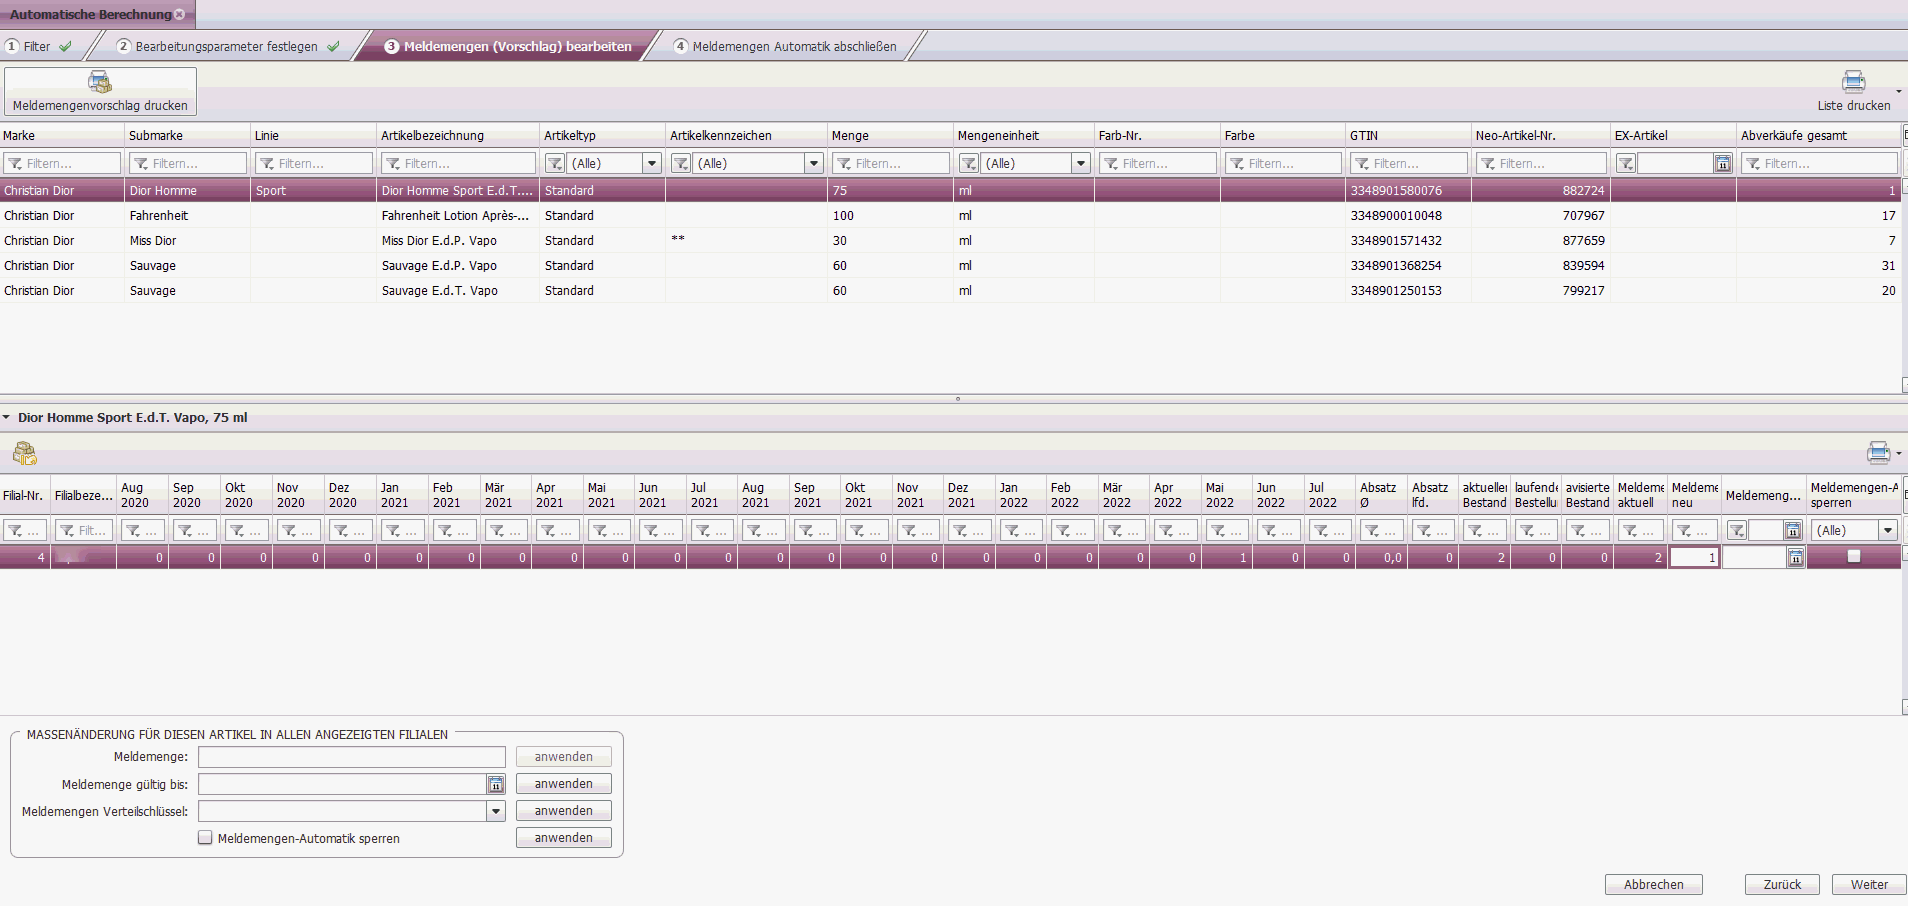The height and width of the screenshot is (906, 1908).
Task: Click filter icon in Farbe column
Action: (1237, 163)
